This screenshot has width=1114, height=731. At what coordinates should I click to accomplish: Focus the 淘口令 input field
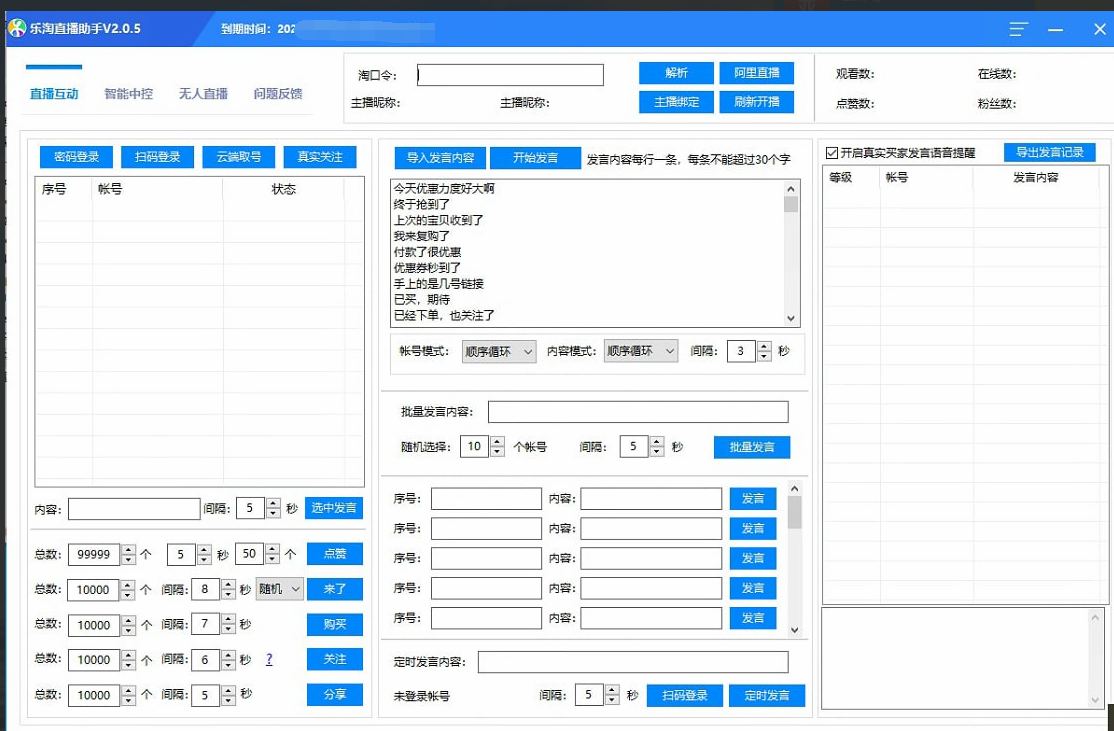click(x=510, y=75)
